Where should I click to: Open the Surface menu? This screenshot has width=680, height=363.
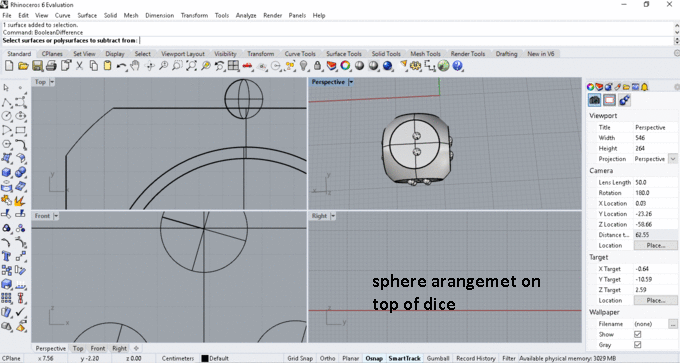point(87,15)
